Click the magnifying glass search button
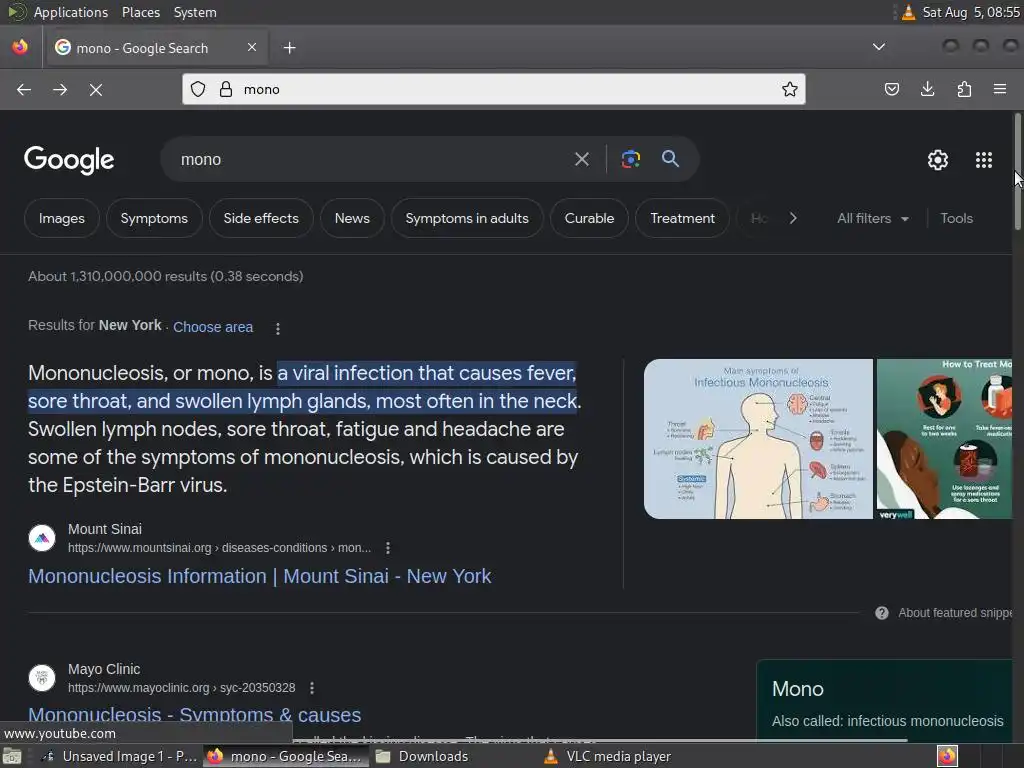Screen dimensions: 1024x768 pos(670,159)
